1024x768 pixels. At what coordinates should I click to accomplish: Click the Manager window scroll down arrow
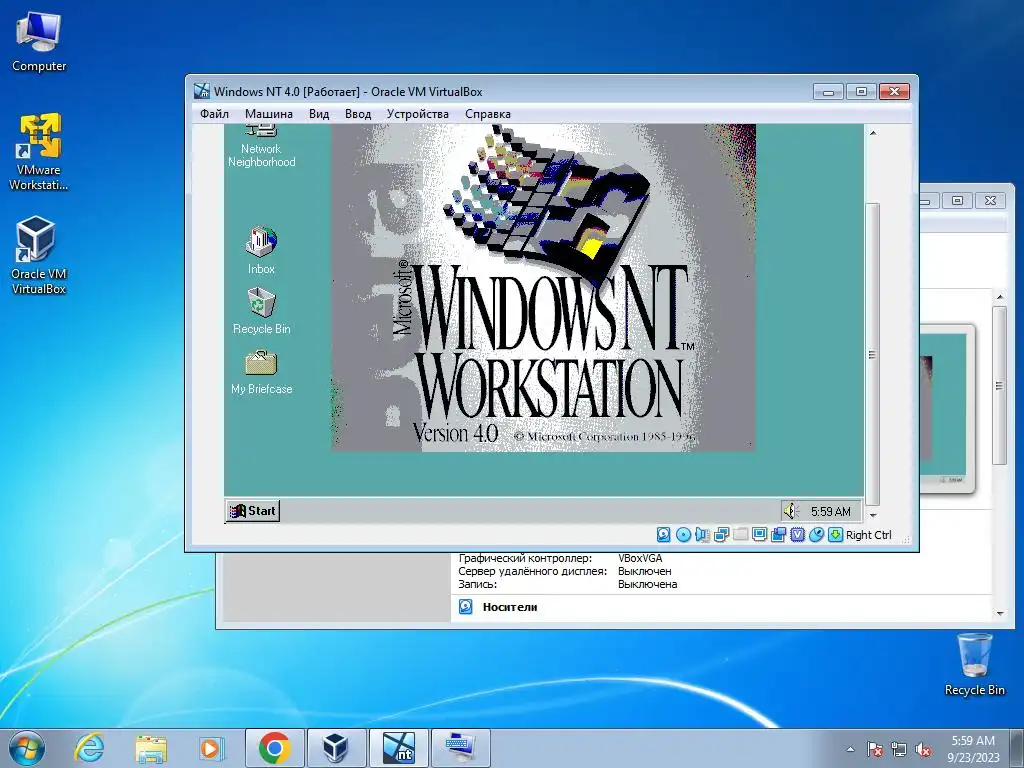[x=1000, y=613]
